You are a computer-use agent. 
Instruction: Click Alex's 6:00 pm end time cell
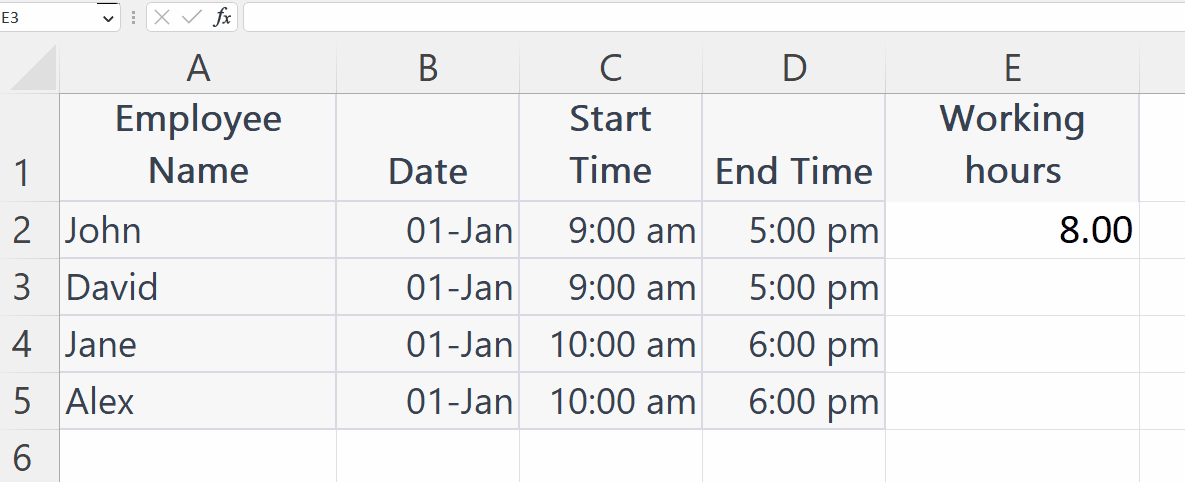[x=794, y=400]
